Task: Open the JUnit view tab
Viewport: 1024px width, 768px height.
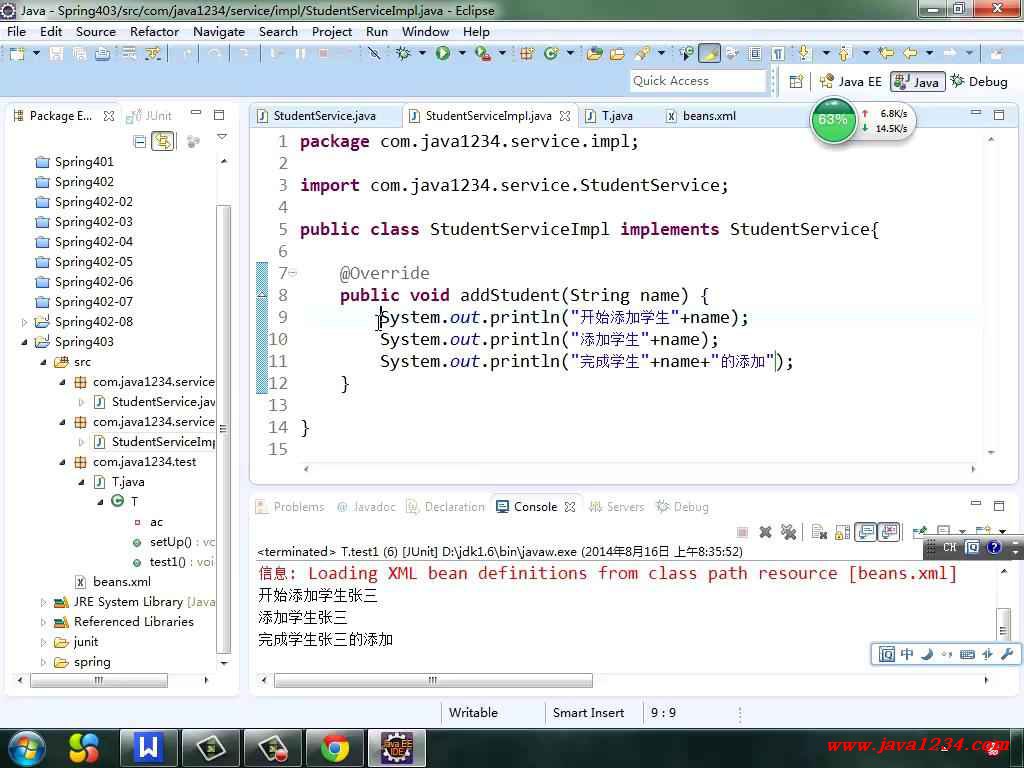Action: (x=150, y=116)
